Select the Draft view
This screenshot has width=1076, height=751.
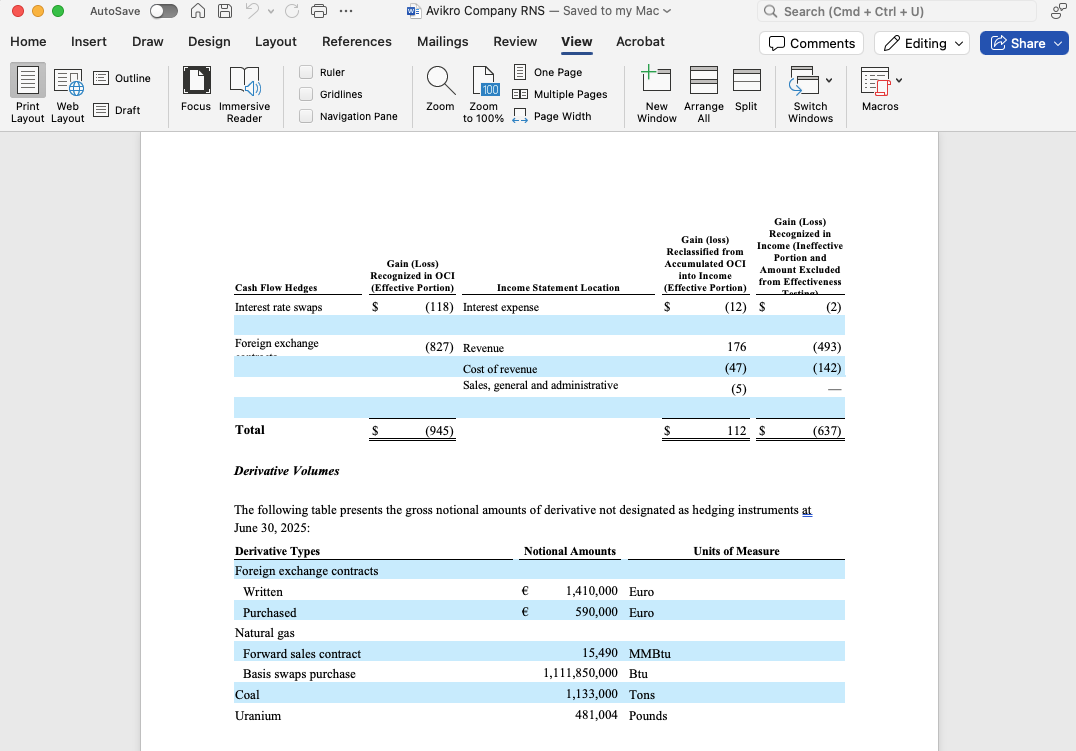pyautogui.click(x=117, y=110)
